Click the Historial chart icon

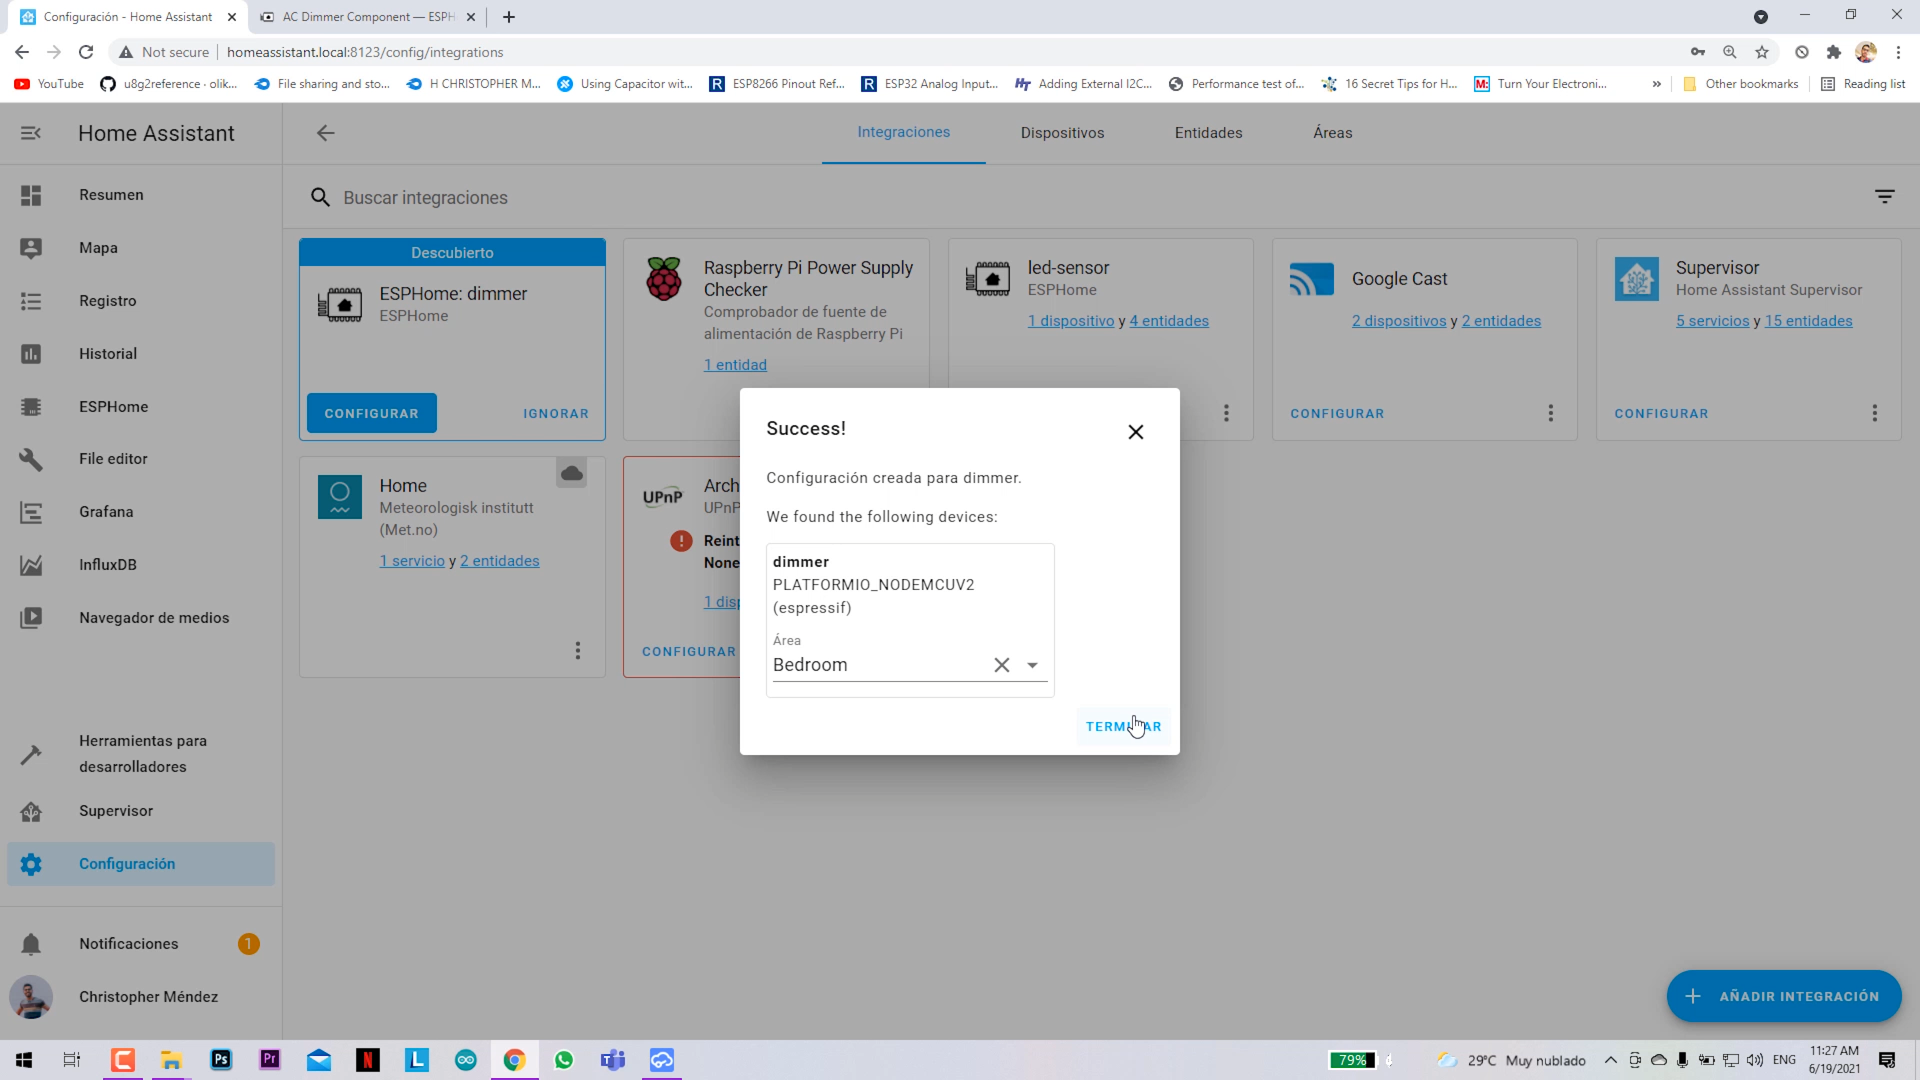pos(31,354)
